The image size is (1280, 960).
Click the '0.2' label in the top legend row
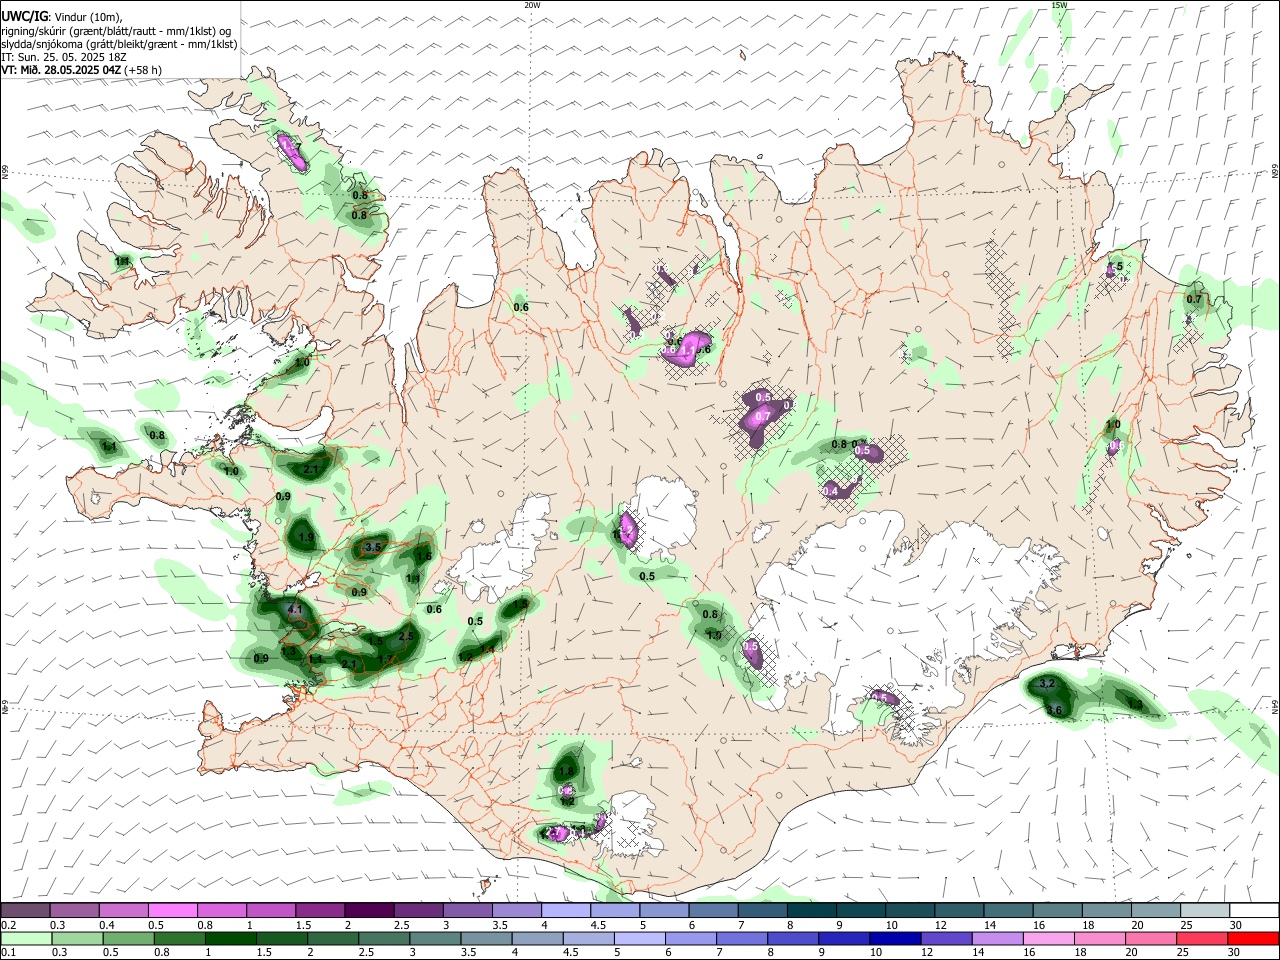(9, 925)
